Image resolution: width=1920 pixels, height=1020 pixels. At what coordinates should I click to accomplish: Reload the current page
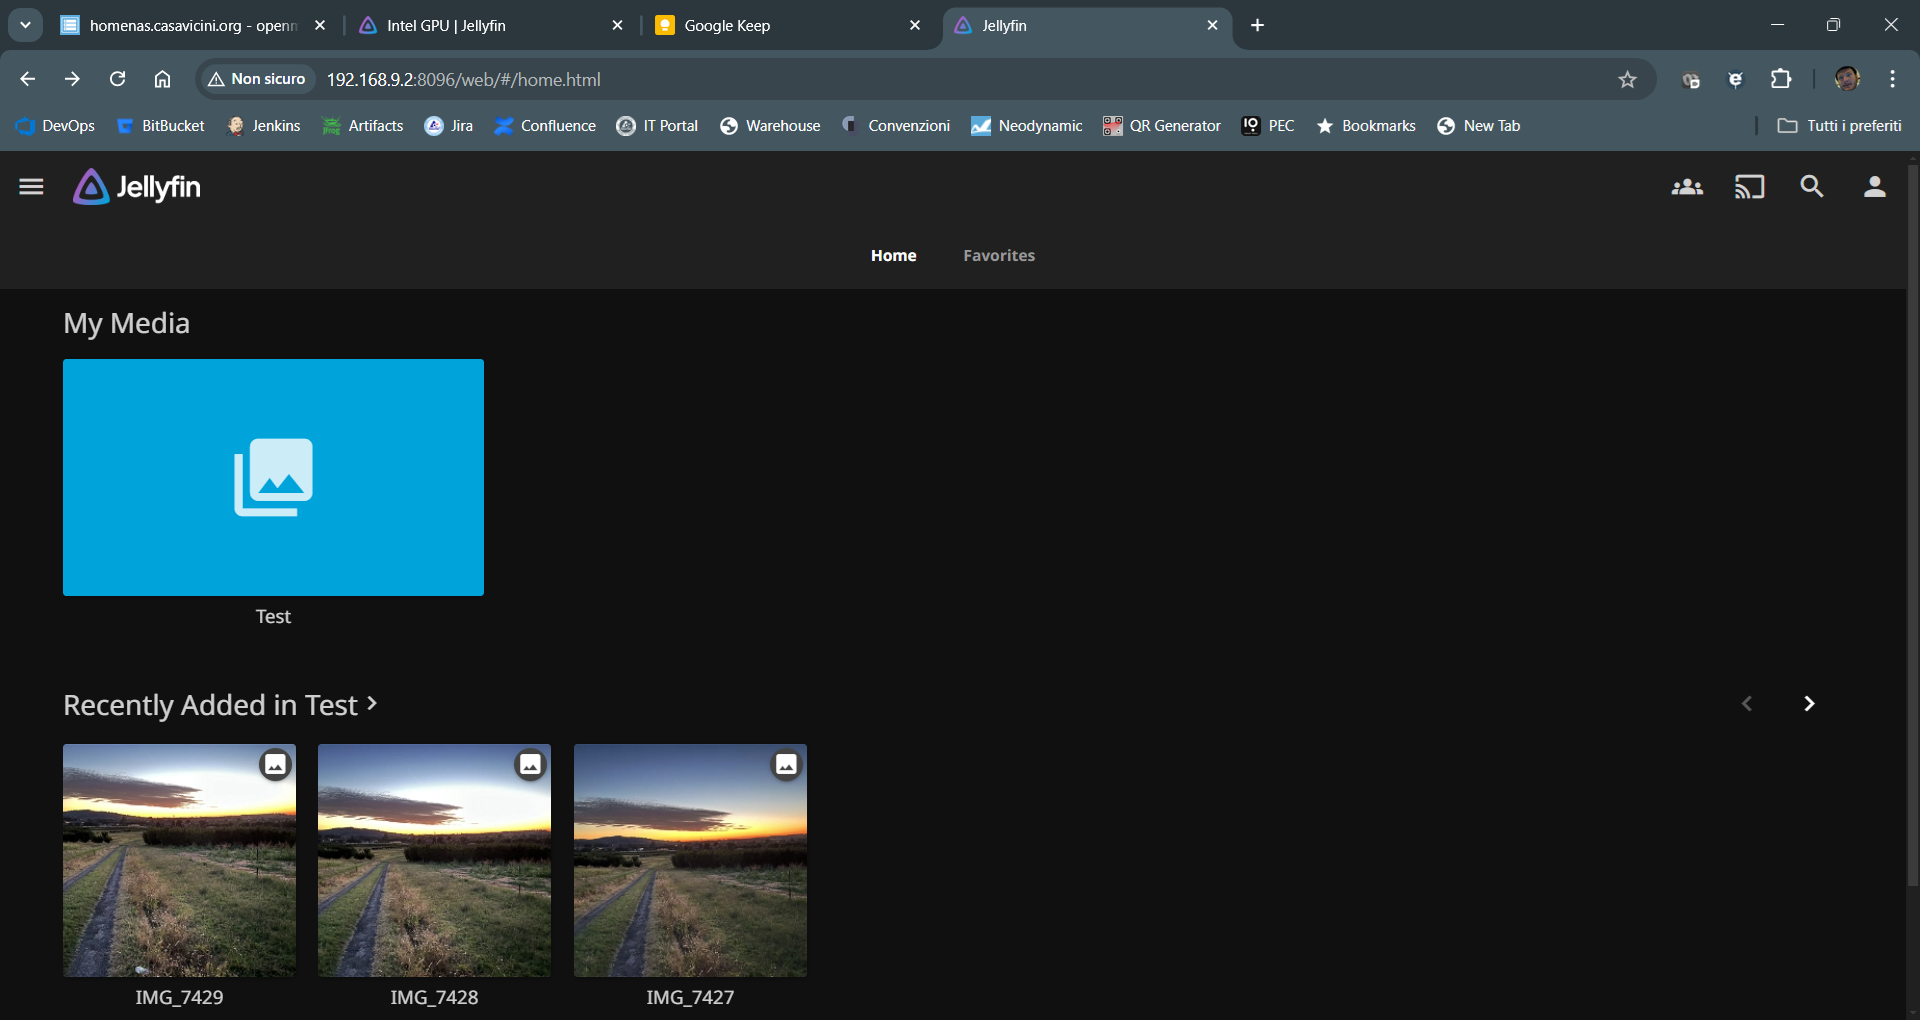coord(117,79)
